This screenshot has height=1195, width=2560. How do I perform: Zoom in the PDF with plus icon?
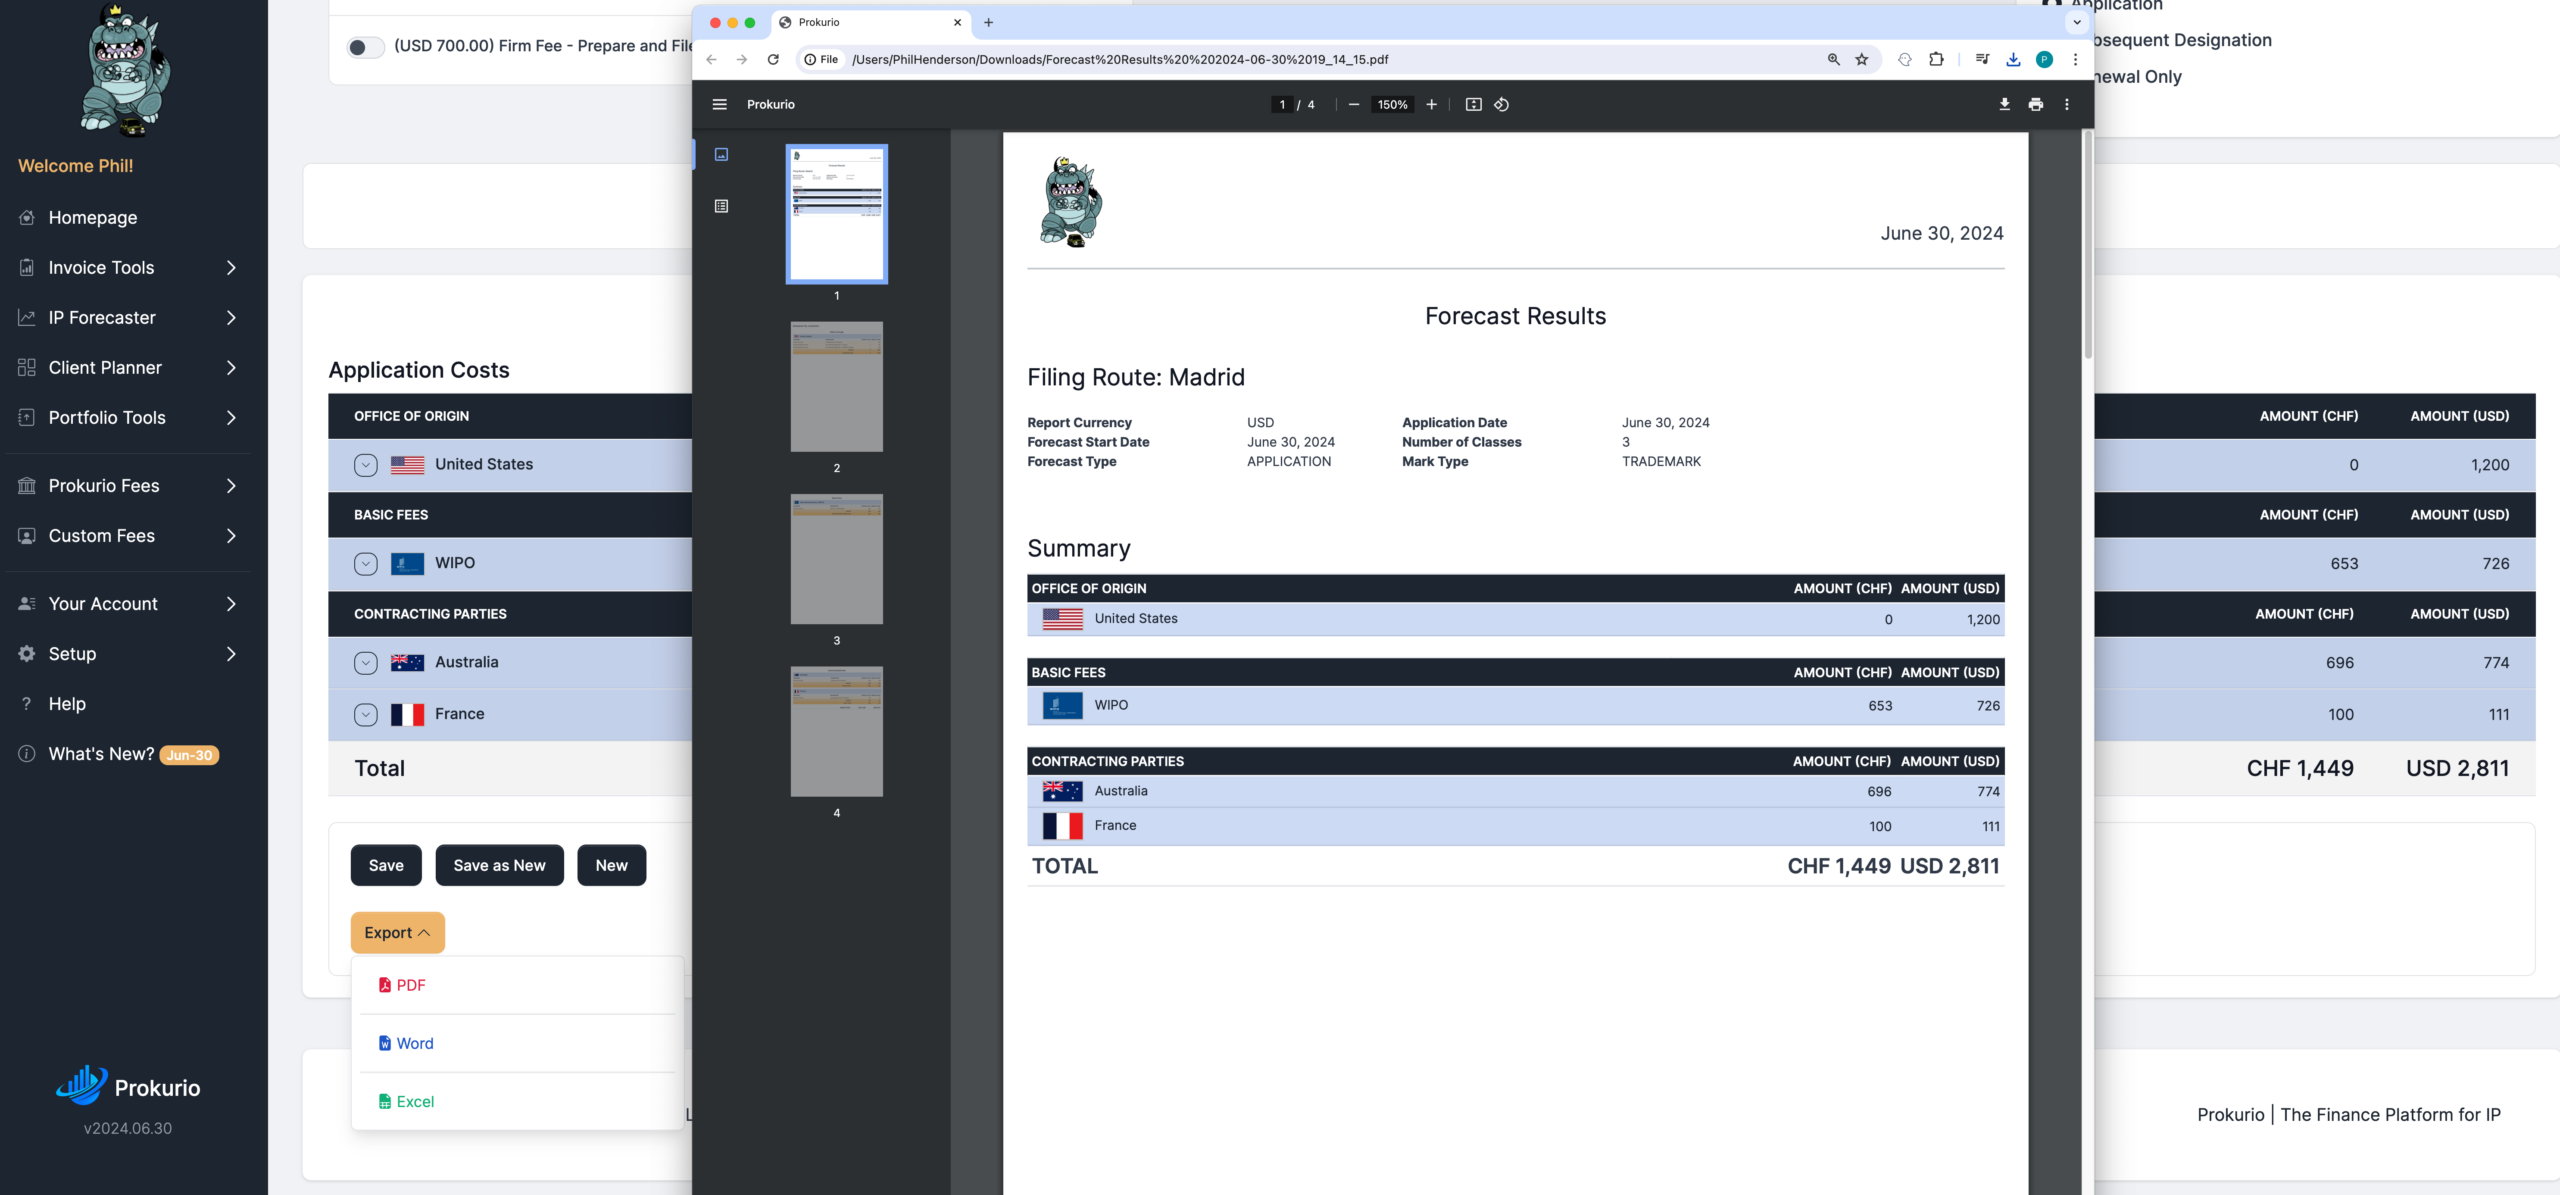click(x=1431, y=104)
